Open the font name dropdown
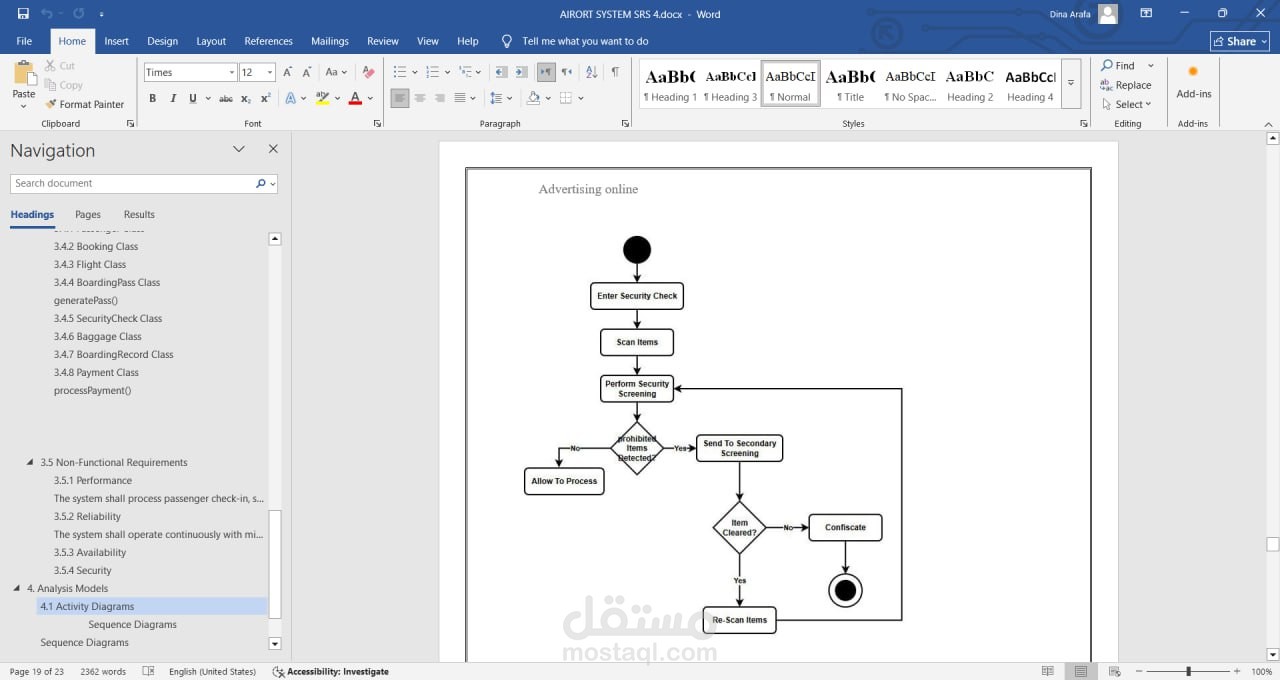Image resolution: width=1280 pixels, height=680 pixels. pos(232,72)
